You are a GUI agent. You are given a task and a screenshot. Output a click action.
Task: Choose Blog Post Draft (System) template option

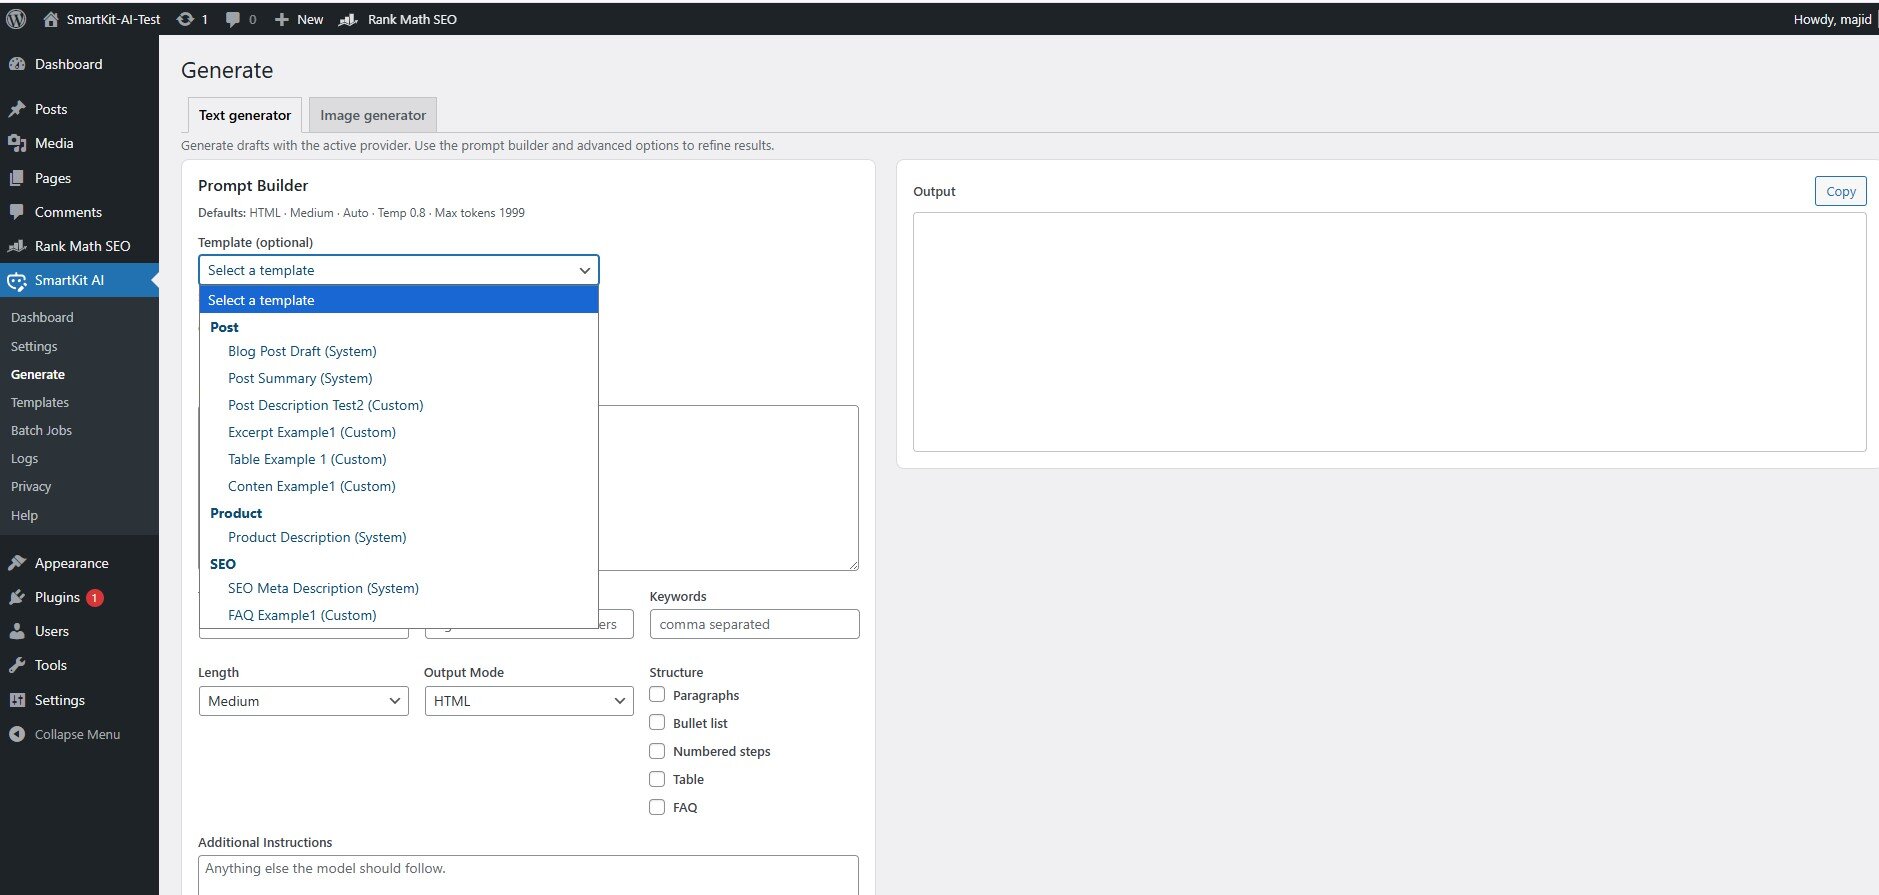[302, 351]
